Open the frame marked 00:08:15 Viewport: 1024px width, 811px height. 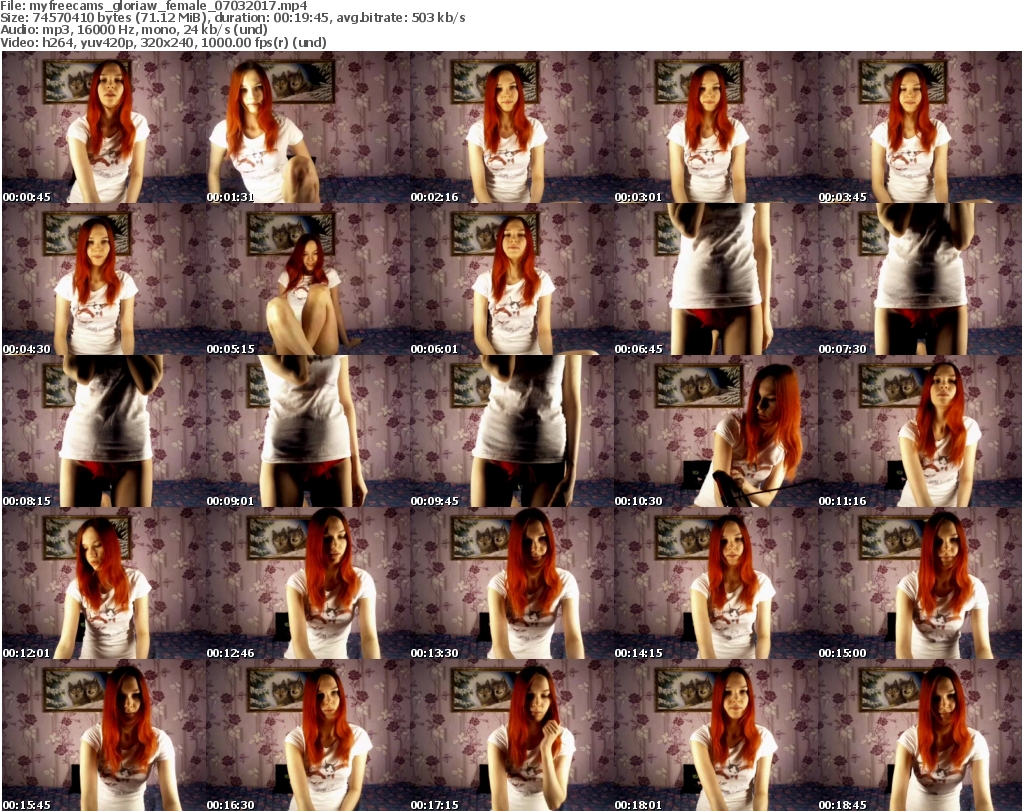[104, 431]
